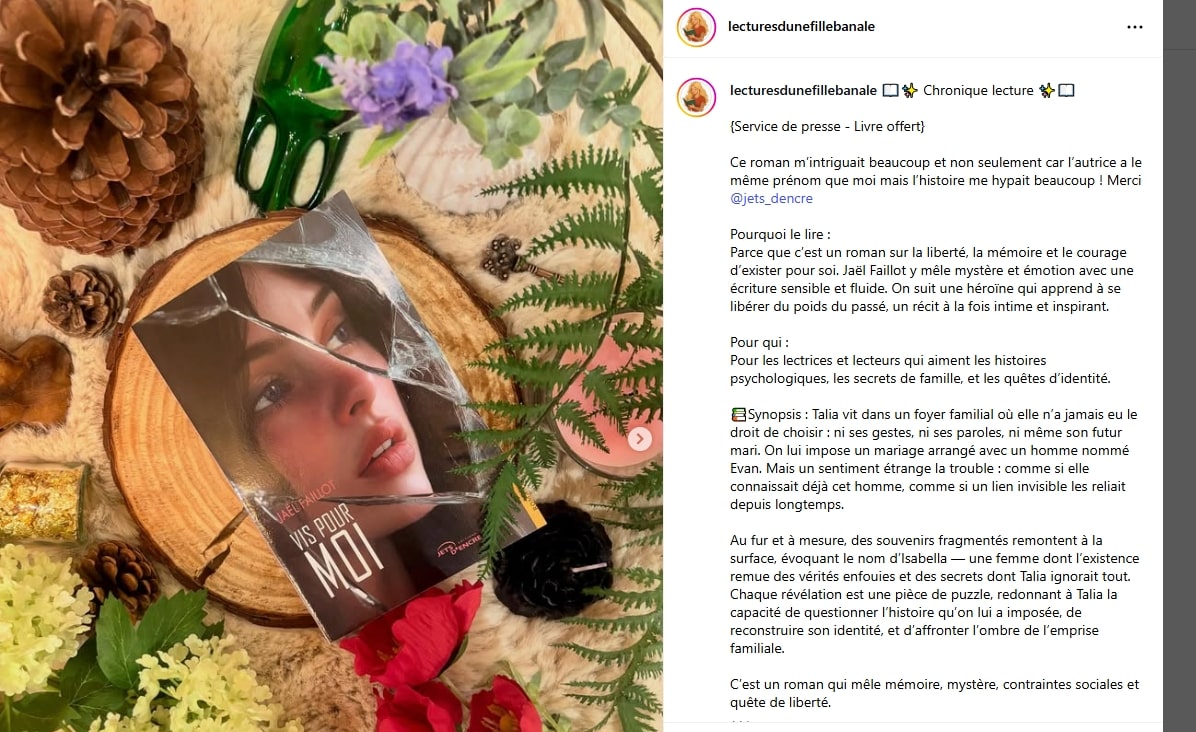The height and width of the screenshot is (732, 1196).
Task: Click the Pourquoi le lire heading
Action: click(x=780, y=235)
